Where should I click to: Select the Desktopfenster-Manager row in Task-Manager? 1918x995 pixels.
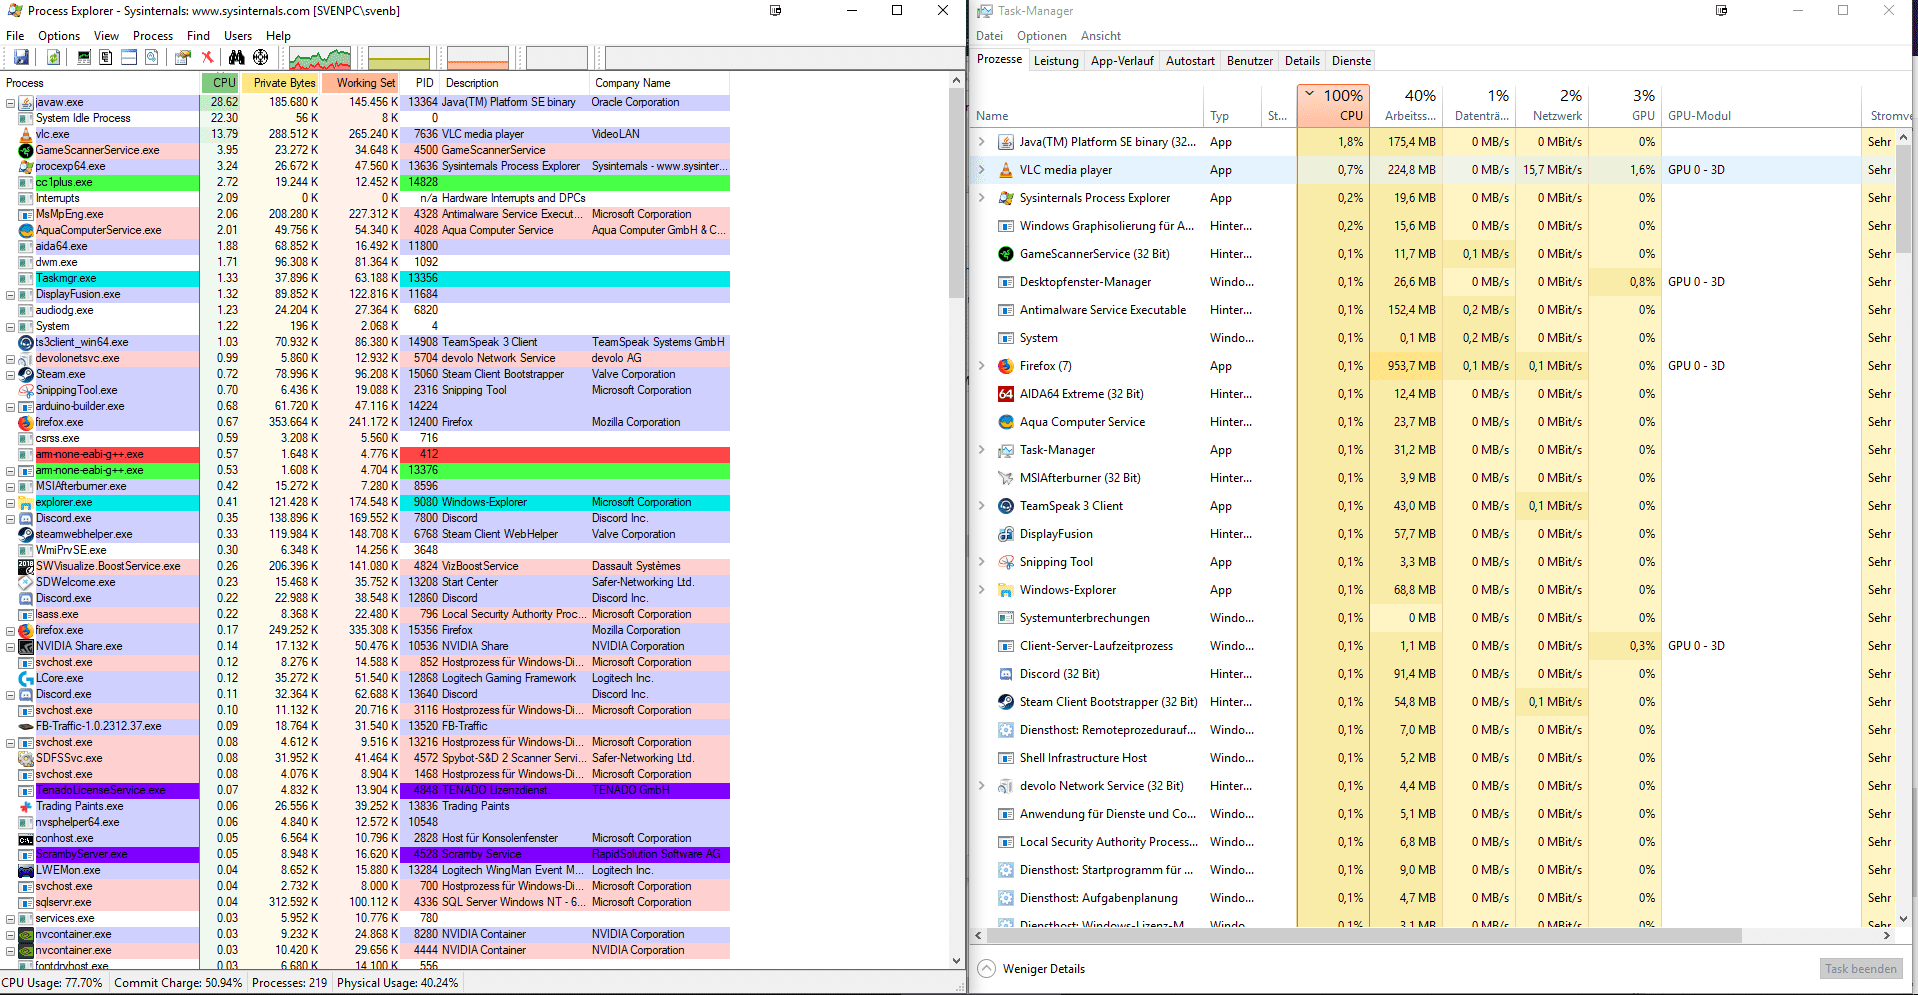coord(1432,282)
